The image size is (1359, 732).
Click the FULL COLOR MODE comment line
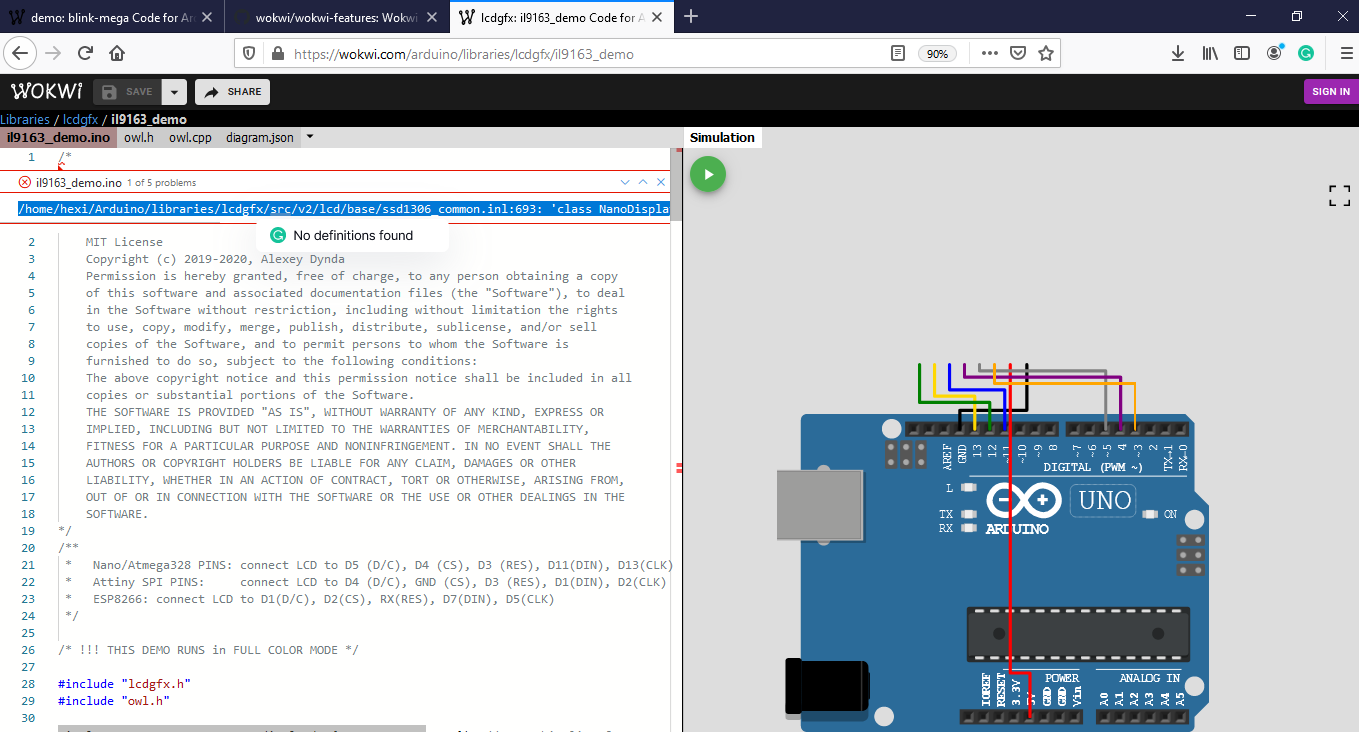coord(208,650)
